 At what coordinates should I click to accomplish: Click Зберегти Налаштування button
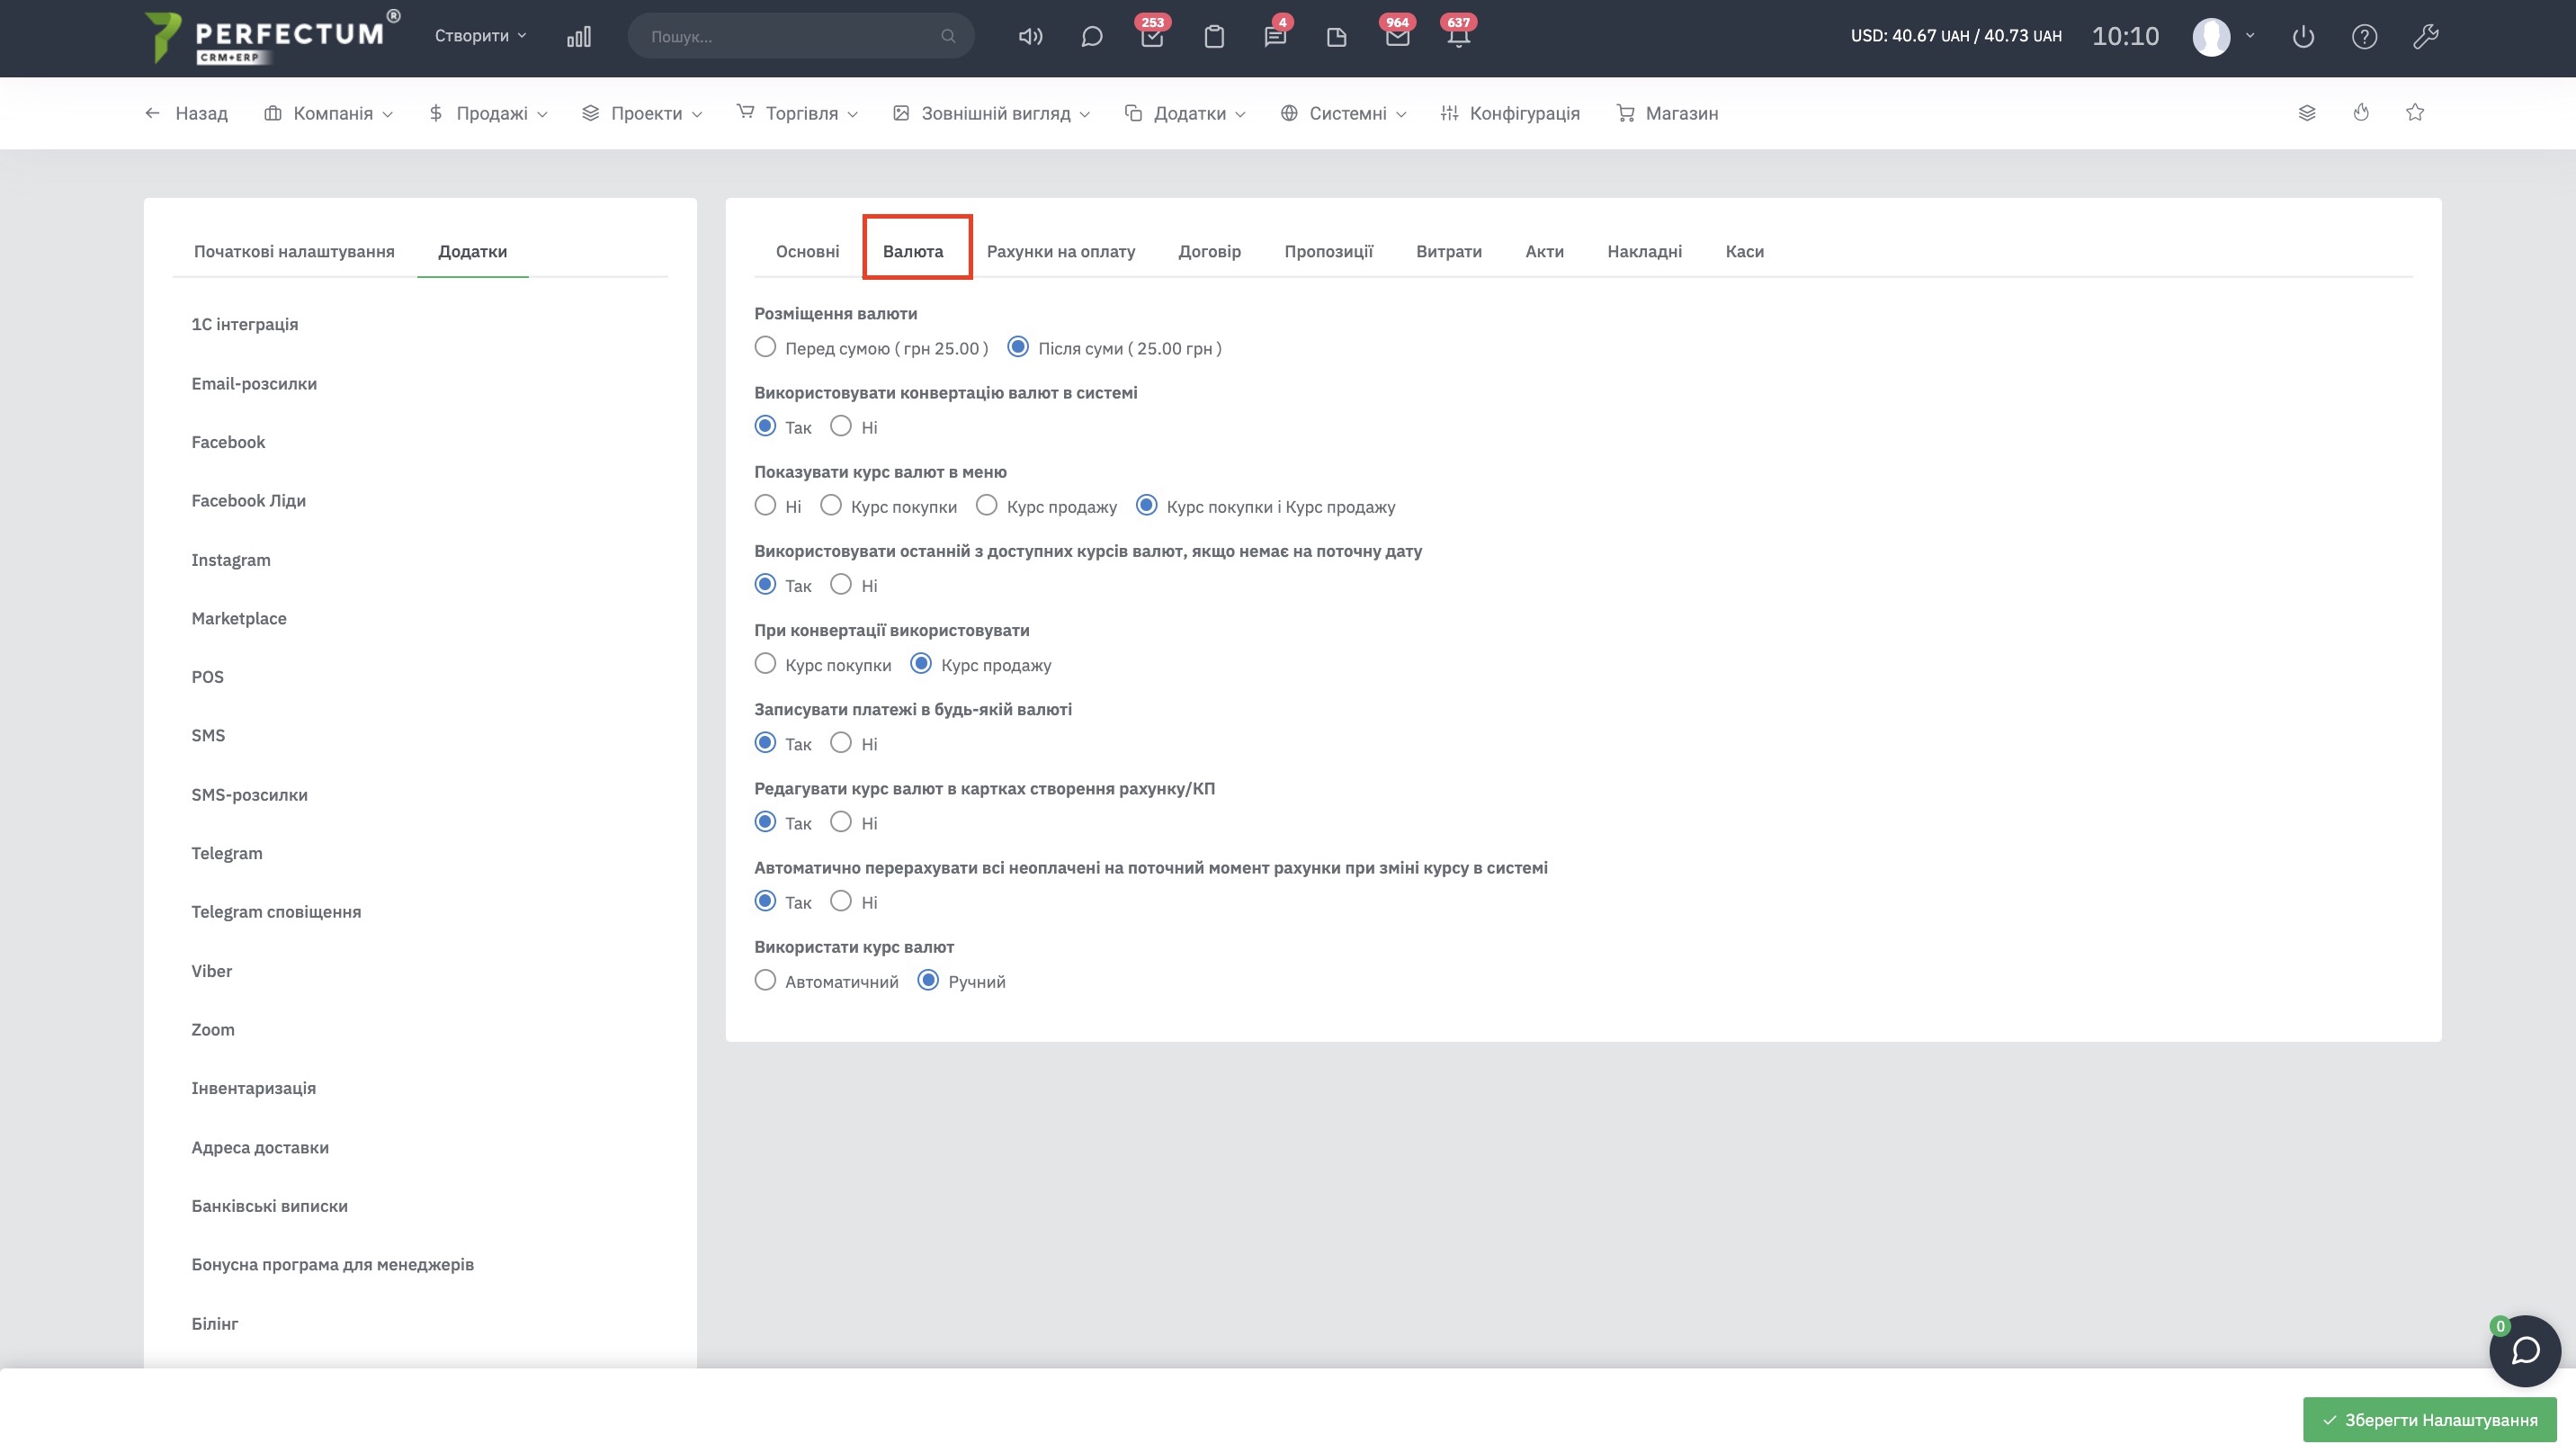click(x=2429, y=1419)
